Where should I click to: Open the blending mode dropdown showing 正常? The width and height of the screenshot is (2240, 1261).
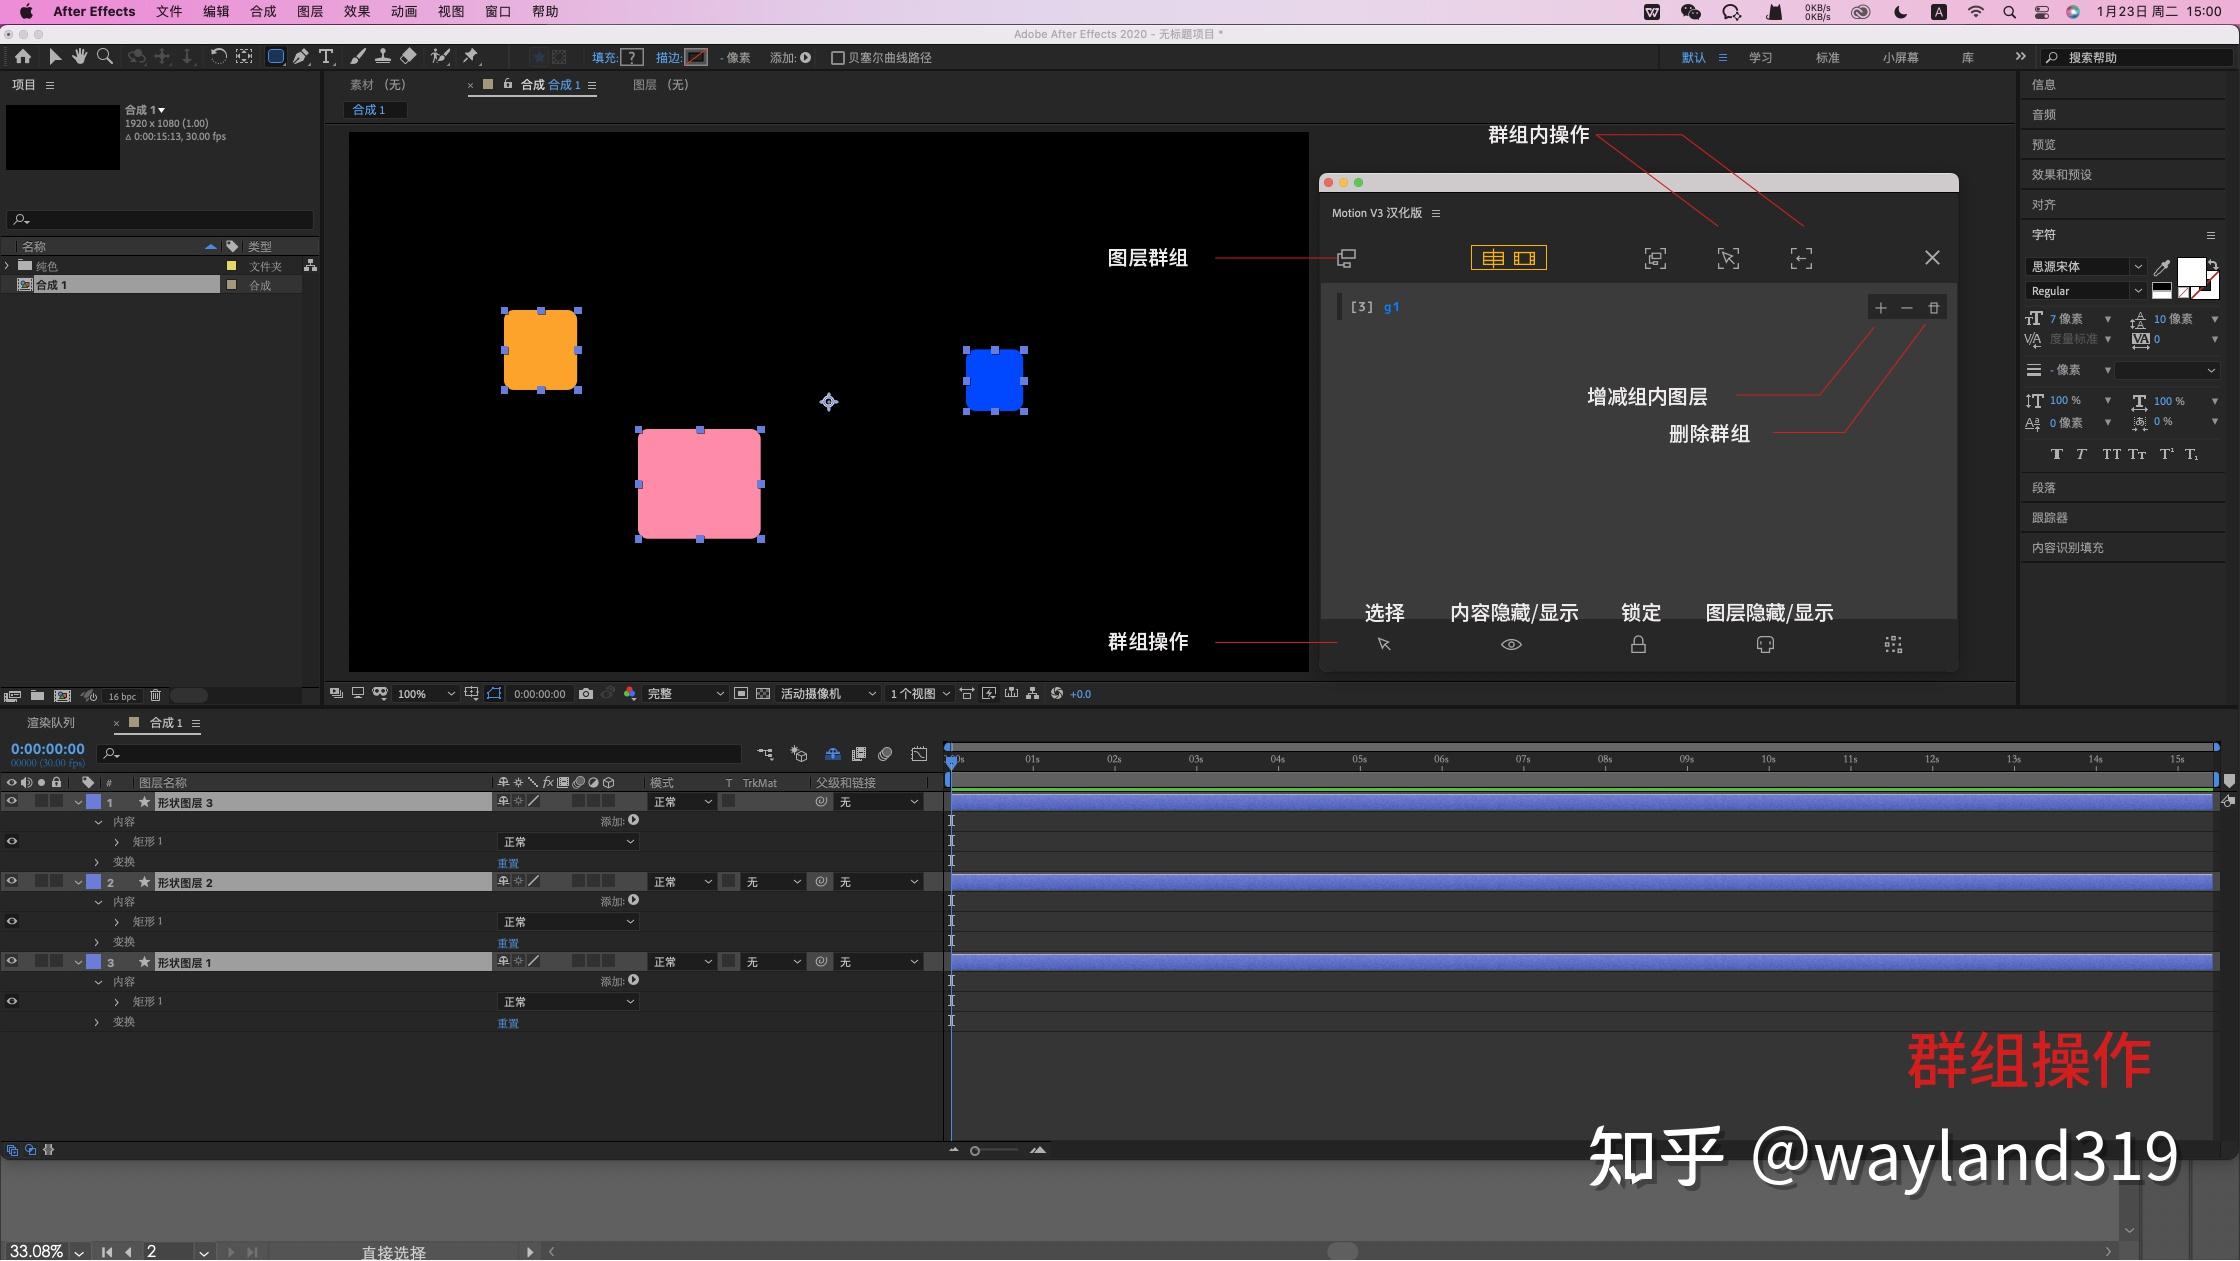click(x=680, y=801)
